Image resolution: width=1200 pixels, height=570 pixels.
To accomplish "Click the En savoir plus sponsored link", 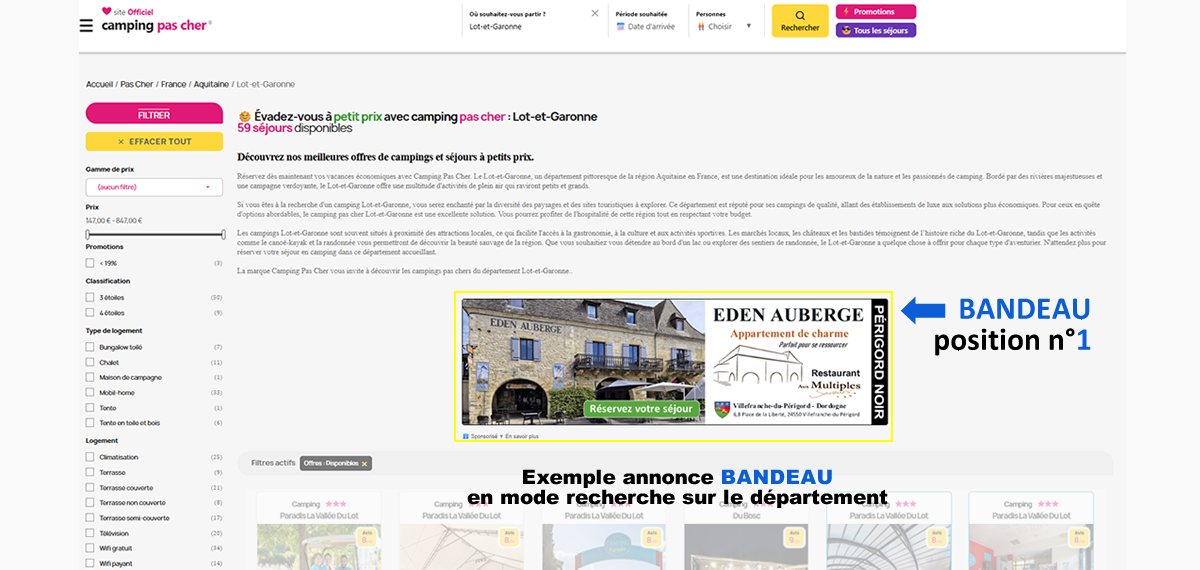I will pyautogui.click(x=521, y=436).
